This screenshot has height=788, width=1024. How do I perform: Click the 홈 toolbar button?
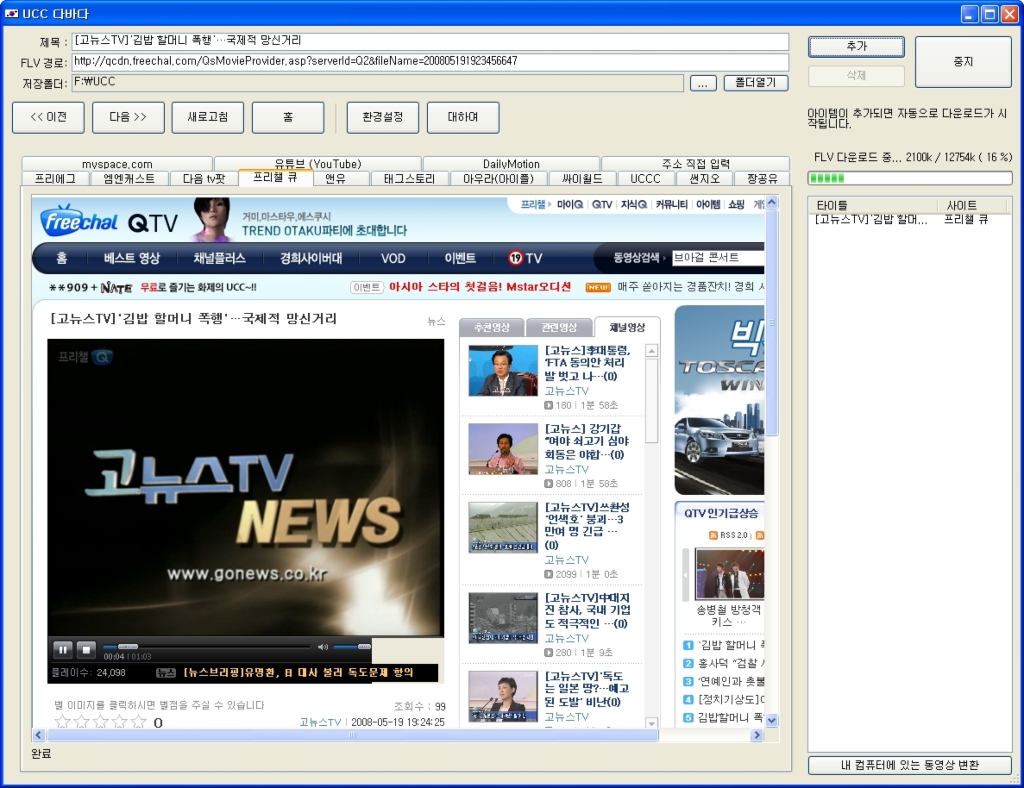(288, 118)
